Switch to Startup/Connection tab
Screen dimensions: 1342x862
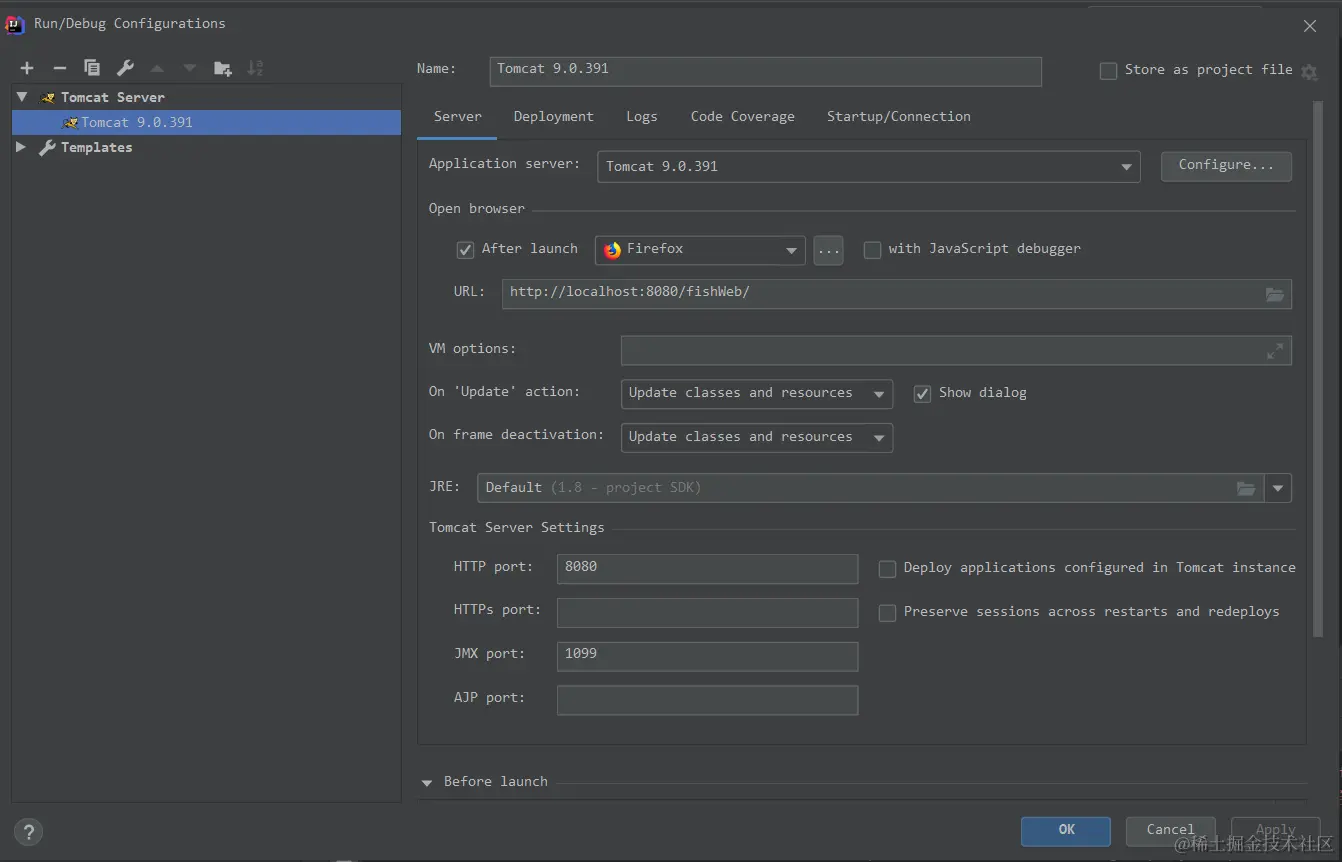(x=898, y=117)
